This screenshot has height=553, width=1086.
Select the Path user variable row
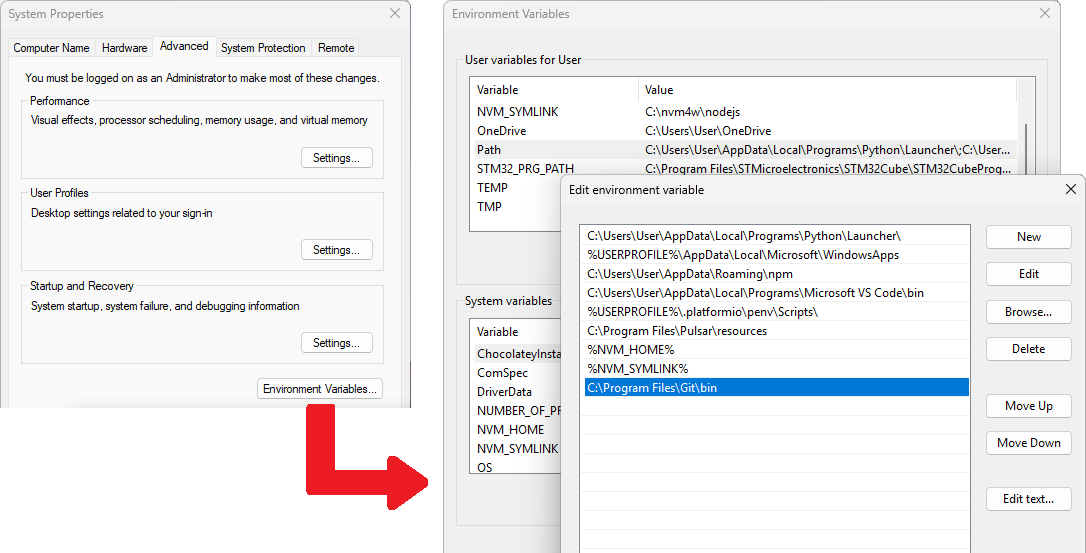740,150
